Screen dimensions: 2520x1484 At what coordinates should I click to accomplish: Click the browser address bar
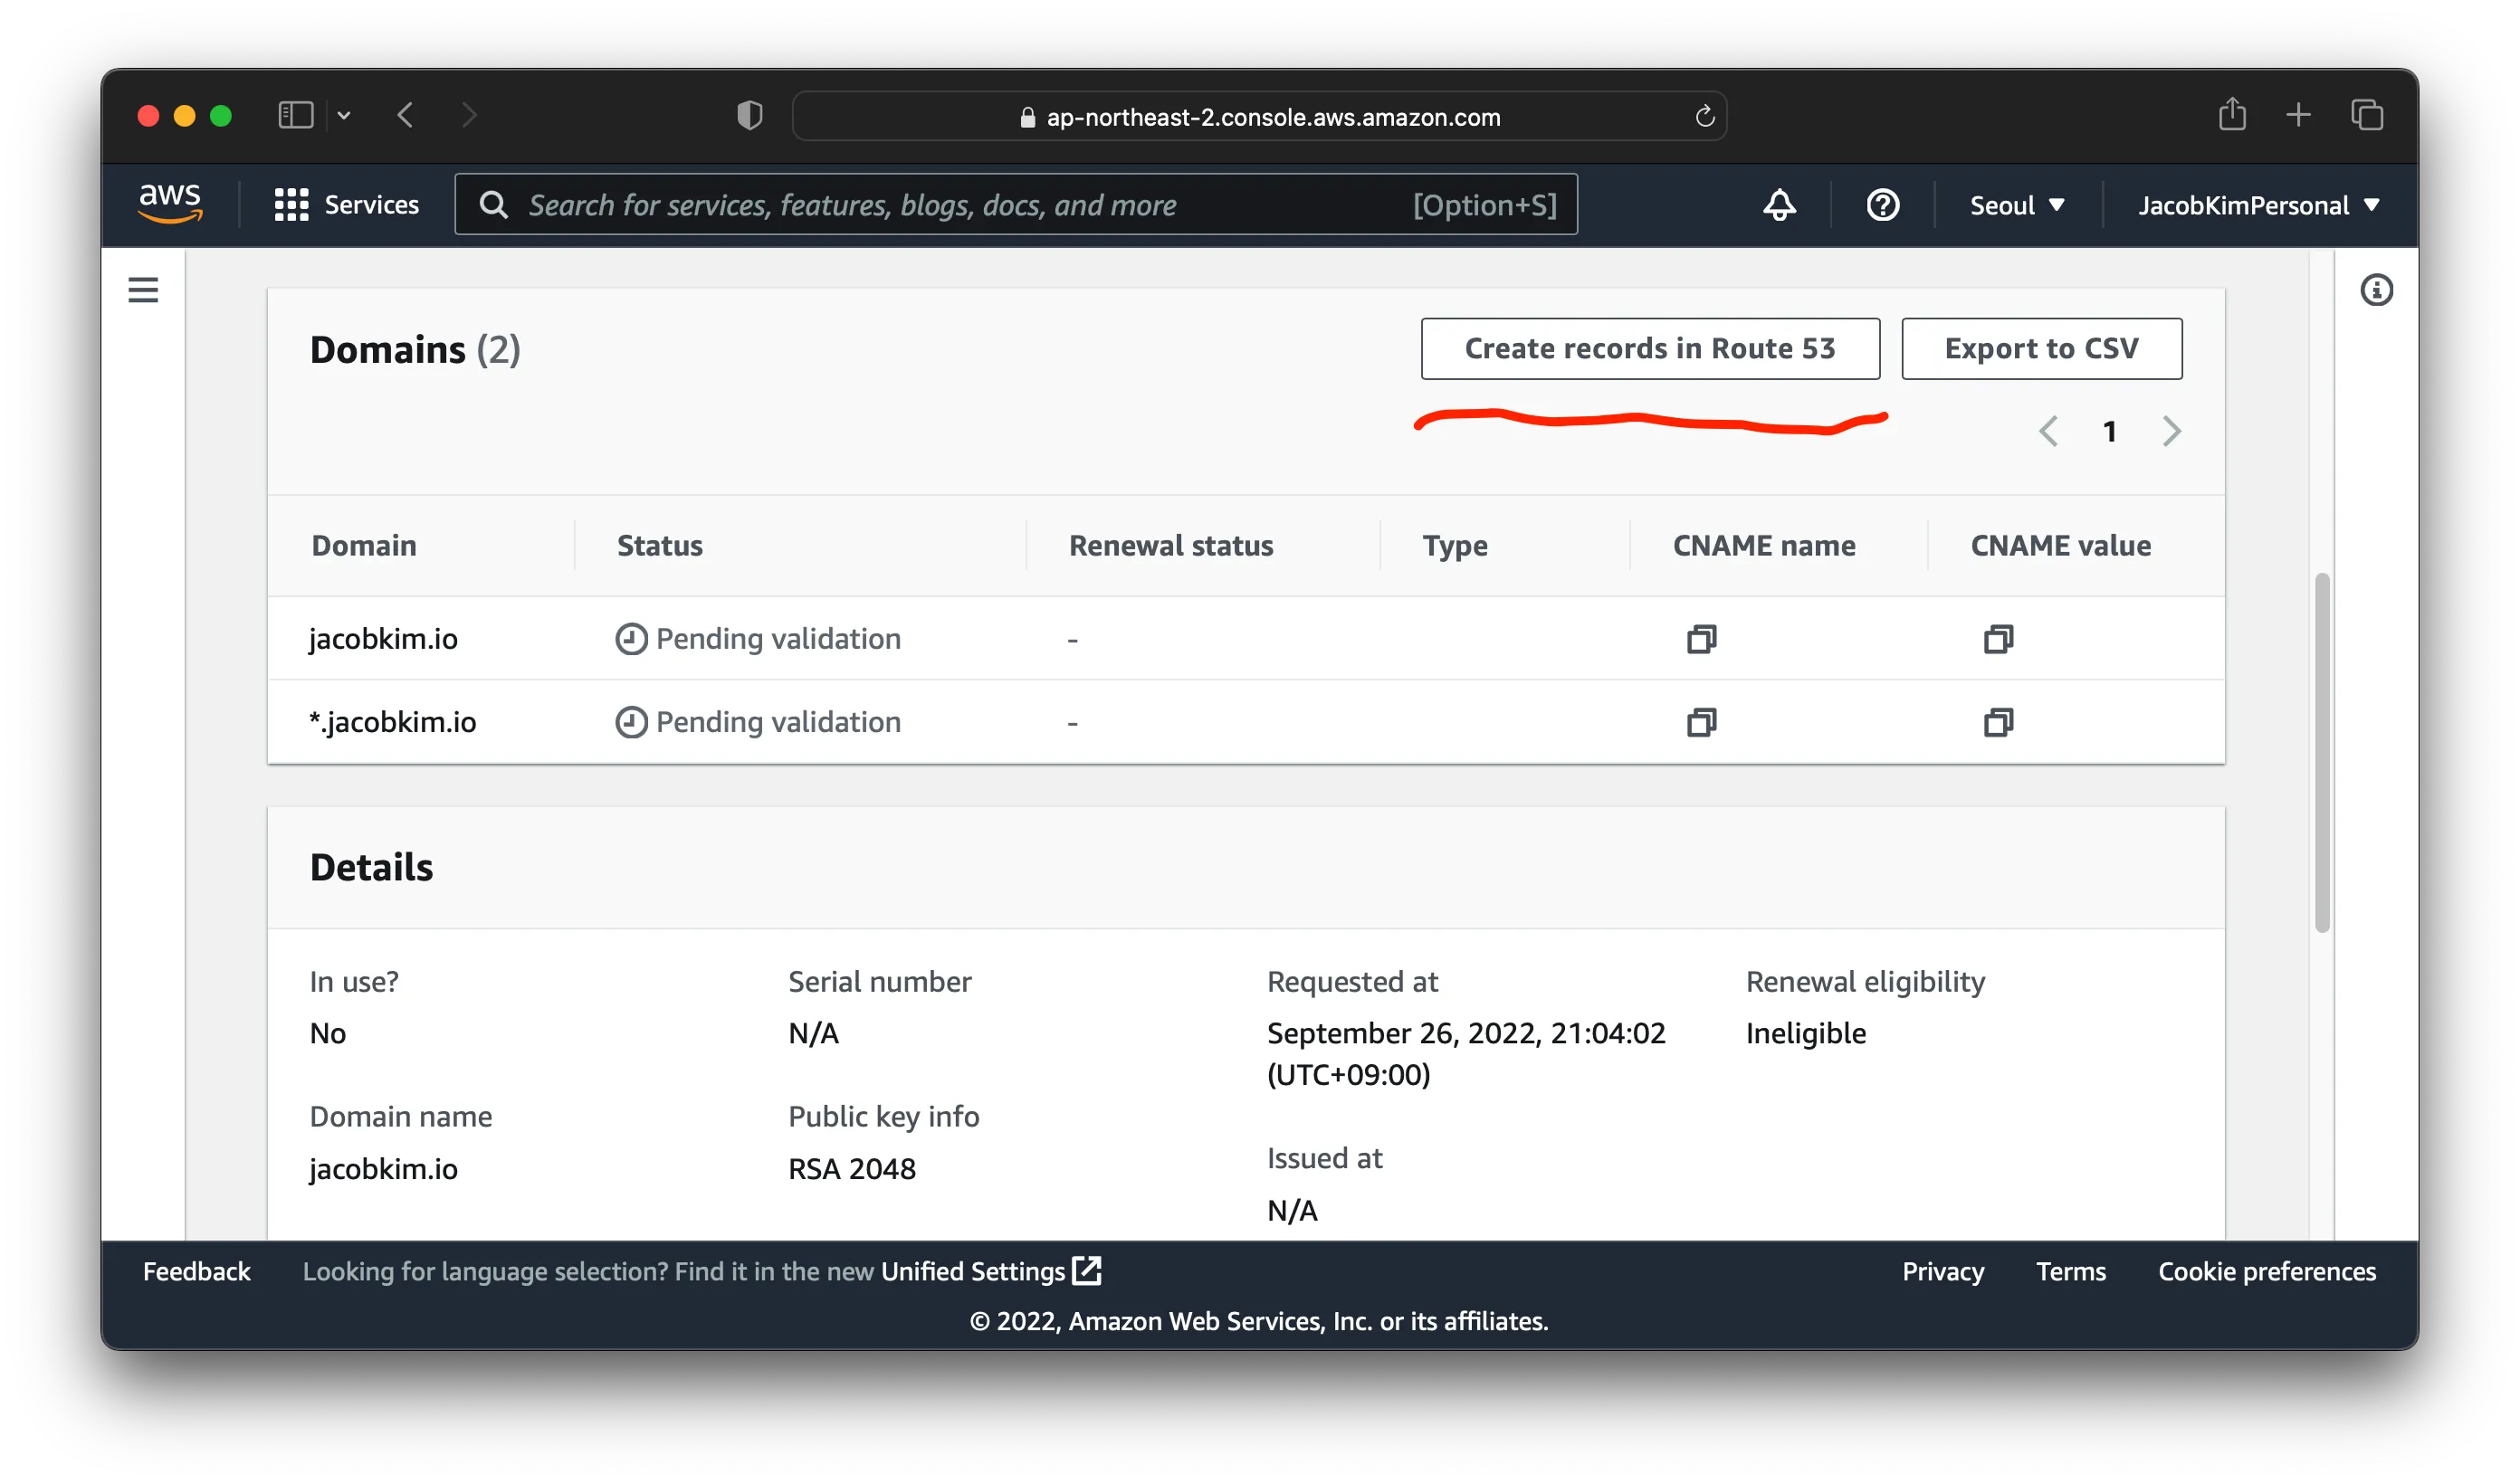[x=1259, y=115]
